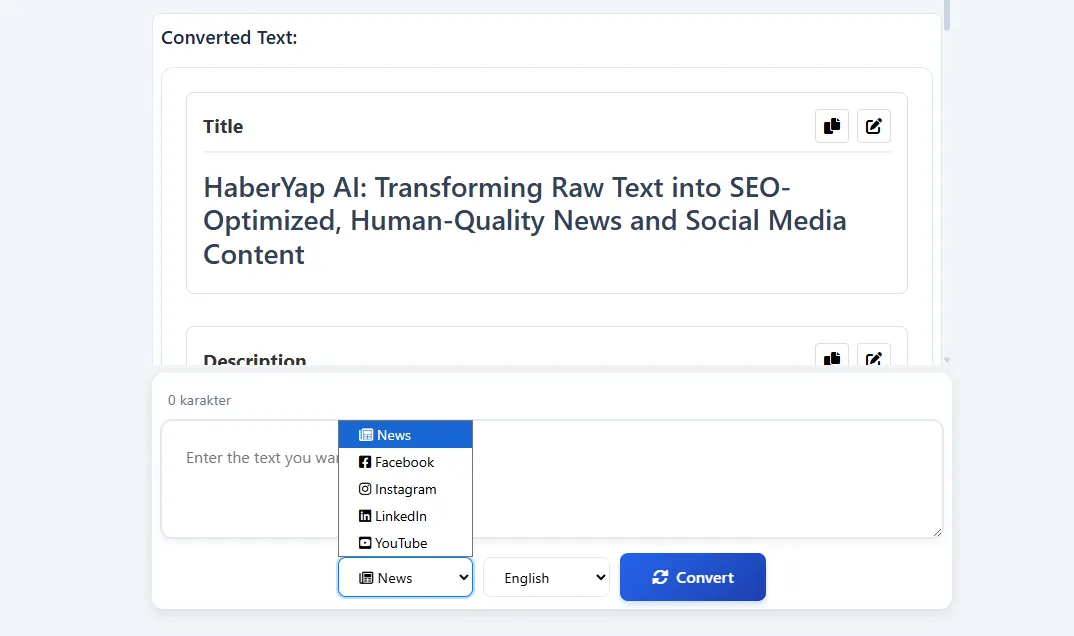Copy the Title text to clipboard
The width and height of the screenshot is (1074, 636).
tap(831, 126)
